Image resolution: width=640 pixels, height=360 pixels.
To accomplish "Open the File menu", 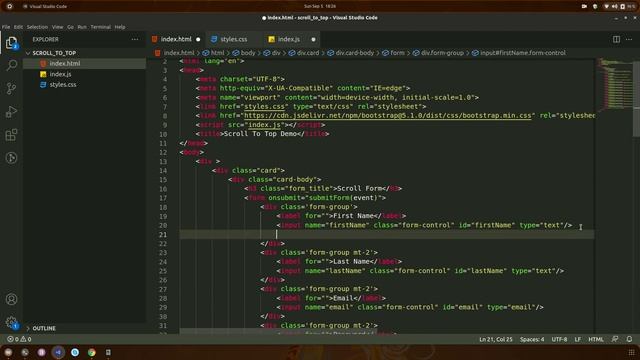I will point(6,27).
